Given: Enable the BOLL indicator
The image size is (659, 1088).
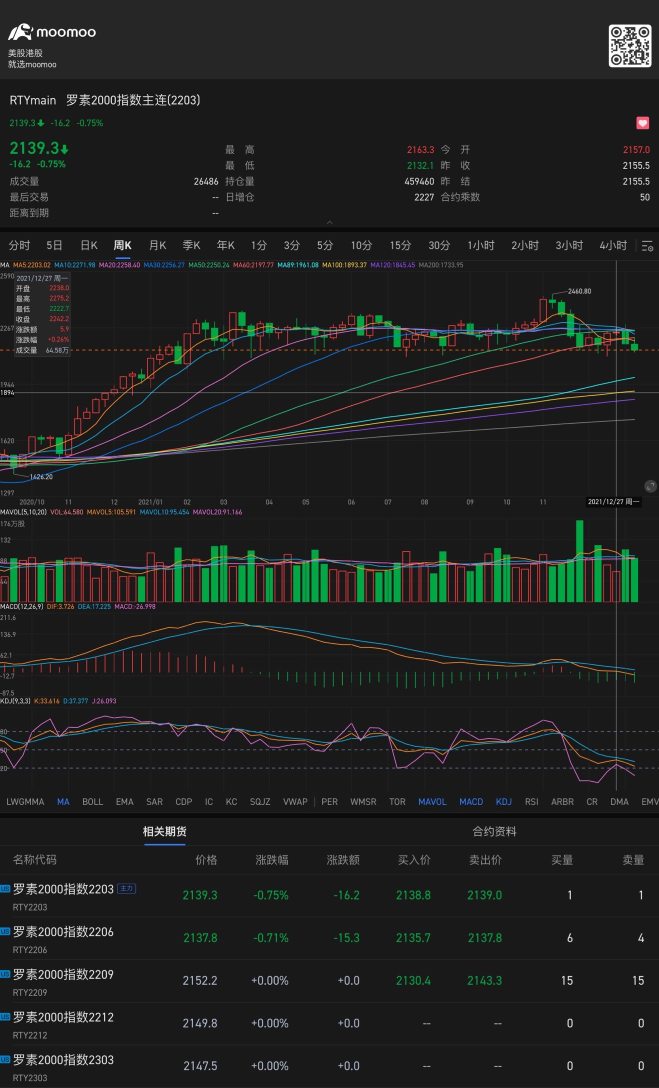Looking at the screenshot, I should [x=92, y=801].
